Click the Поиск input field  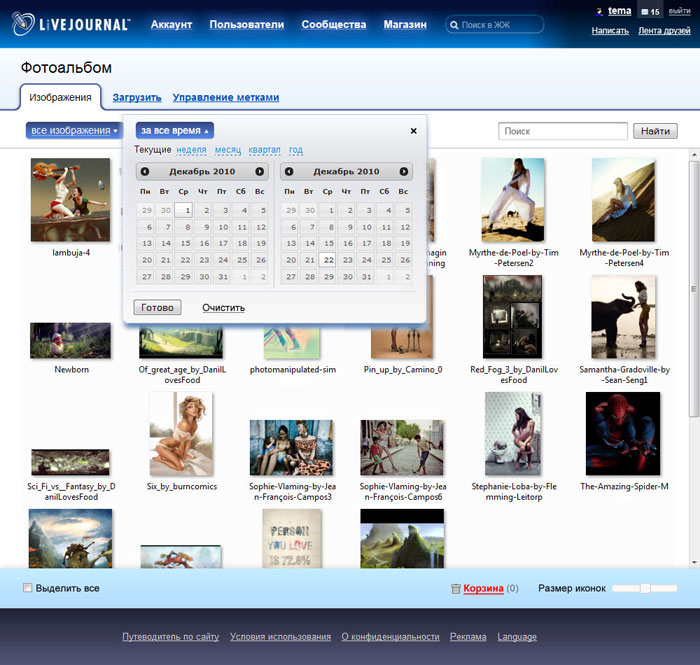click(x=563, y=131)
